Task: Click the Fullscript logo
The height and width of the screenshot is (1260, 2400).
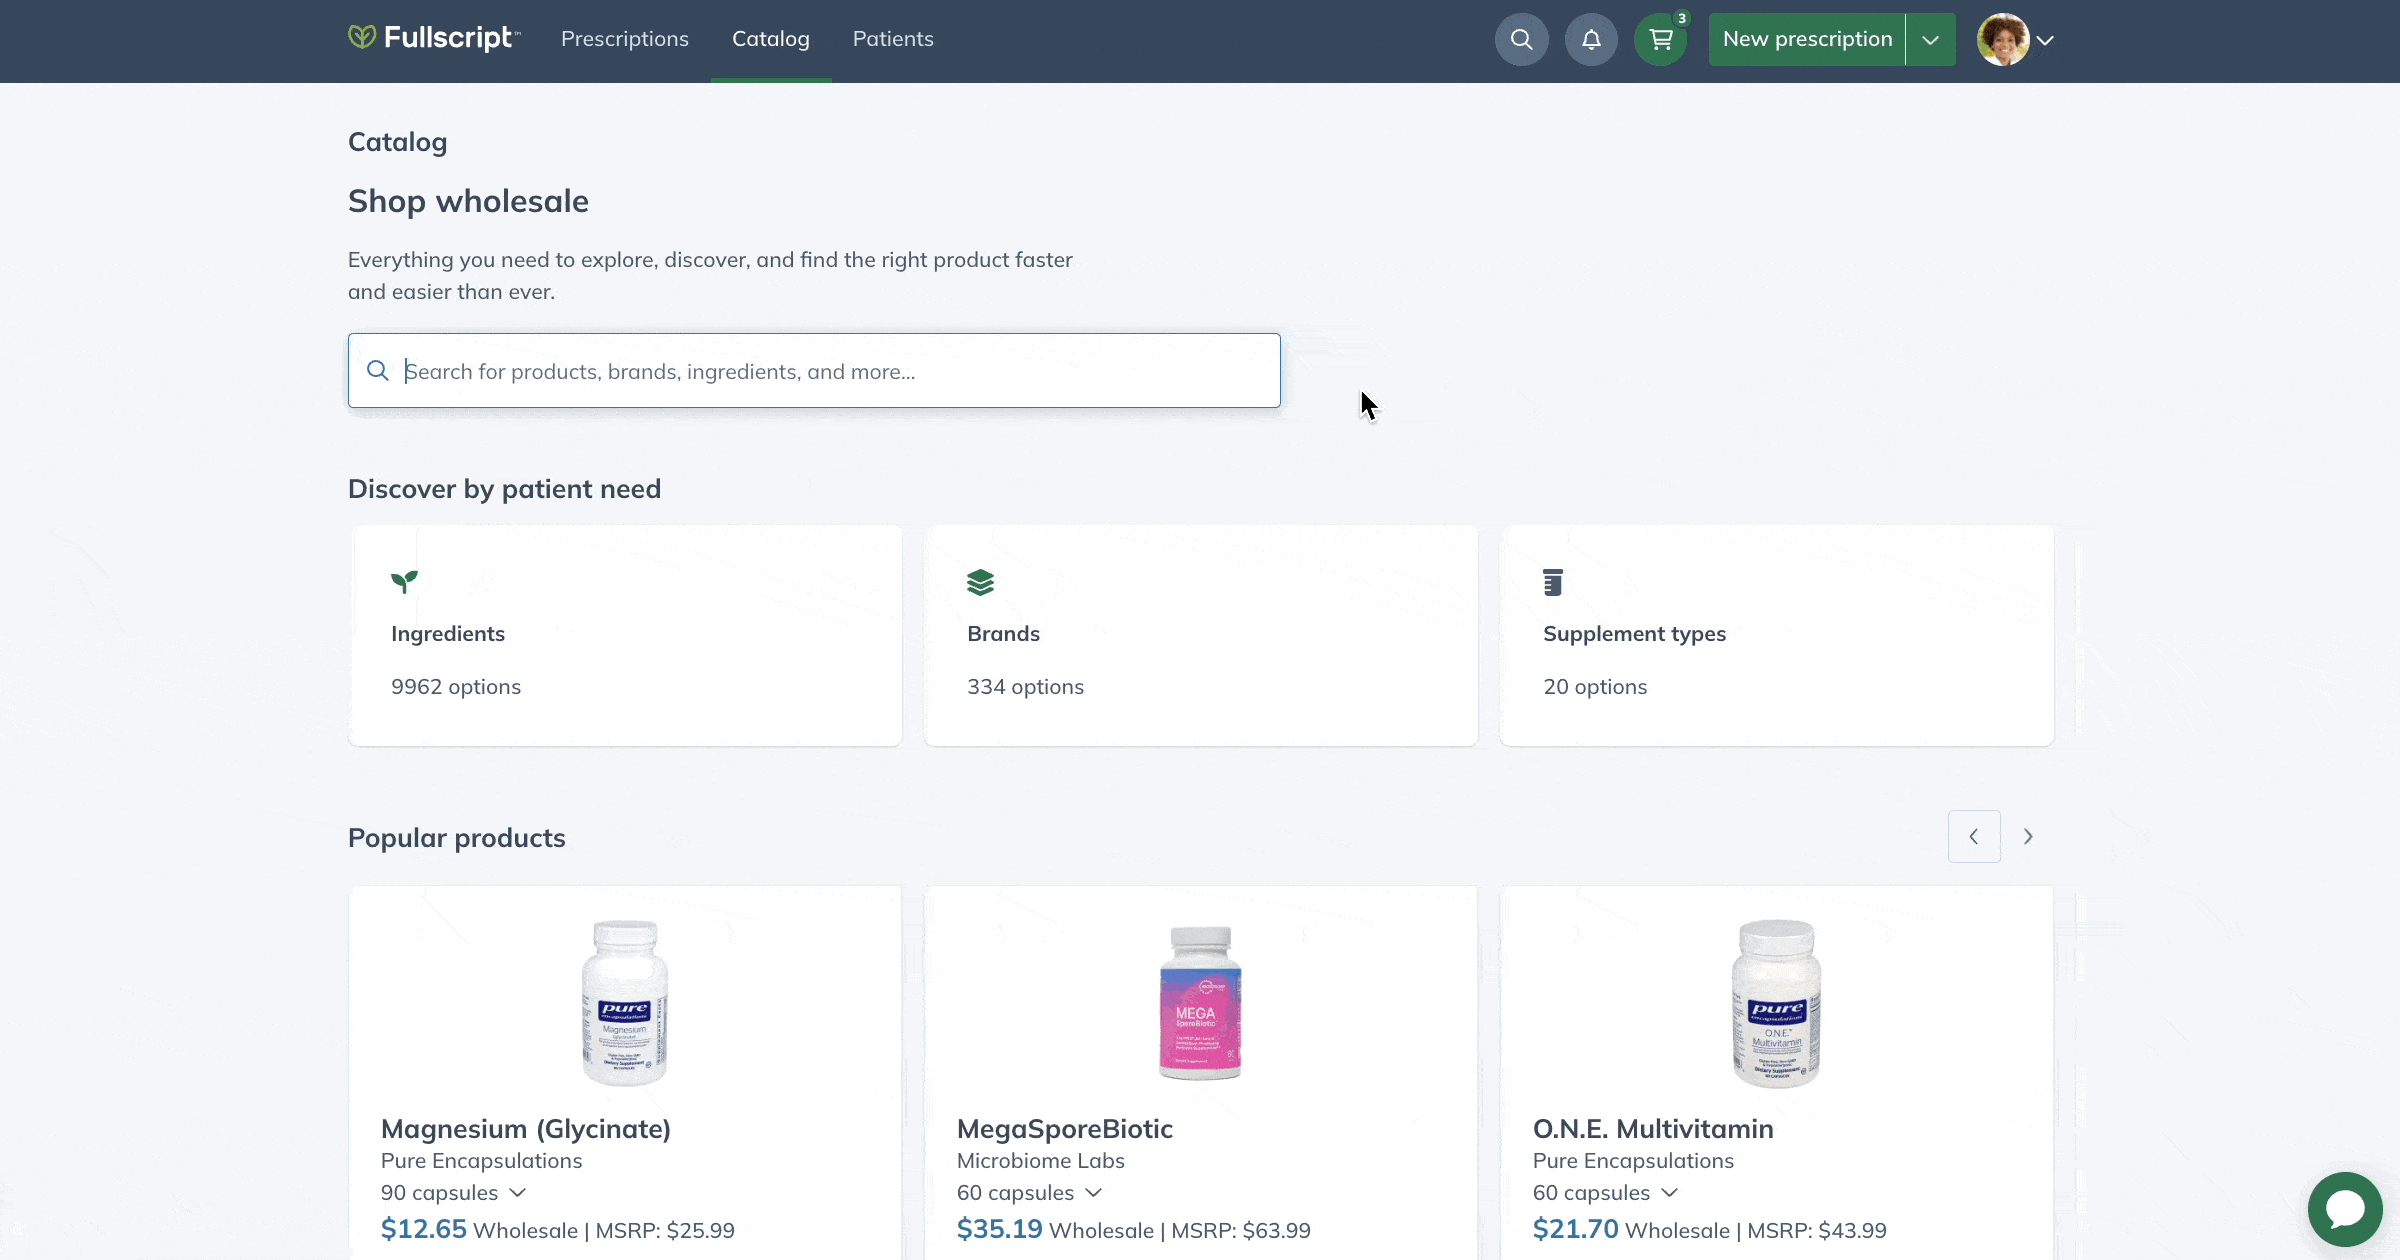Action: (434, 38)
